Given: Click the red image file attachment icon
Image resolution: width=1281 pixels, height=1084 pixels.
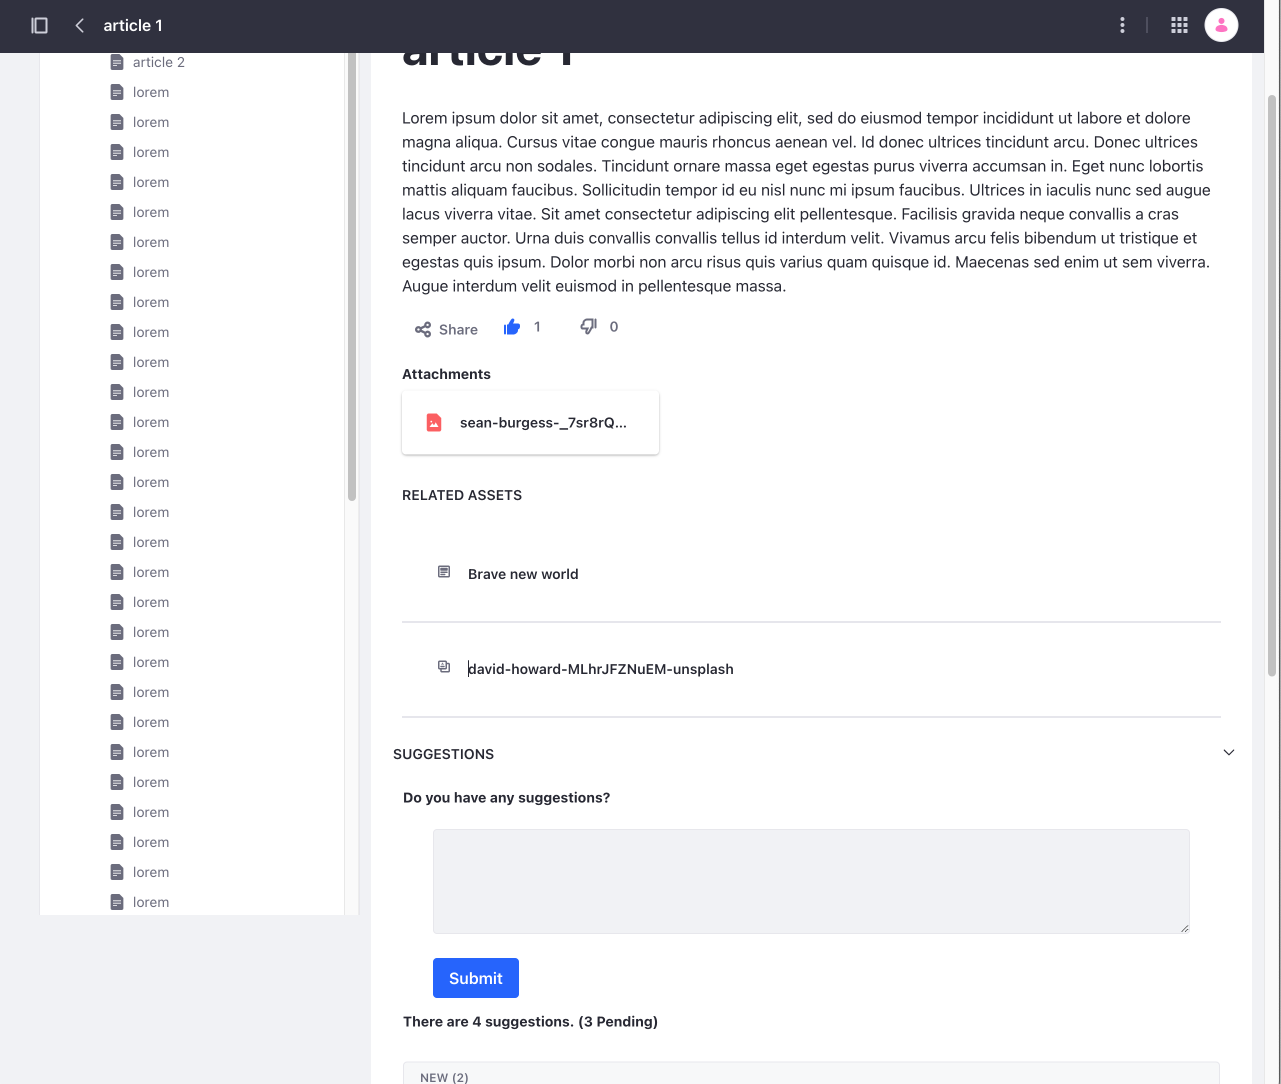Looking at the screenshot, I should click(434, 422).
